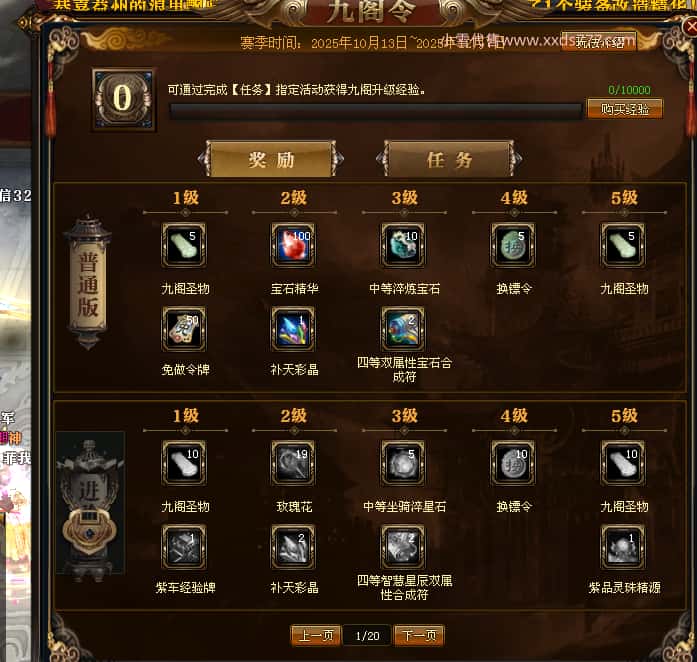Click the level 0 badge emblem
The image size is (697, 662).
pos(124,99)
